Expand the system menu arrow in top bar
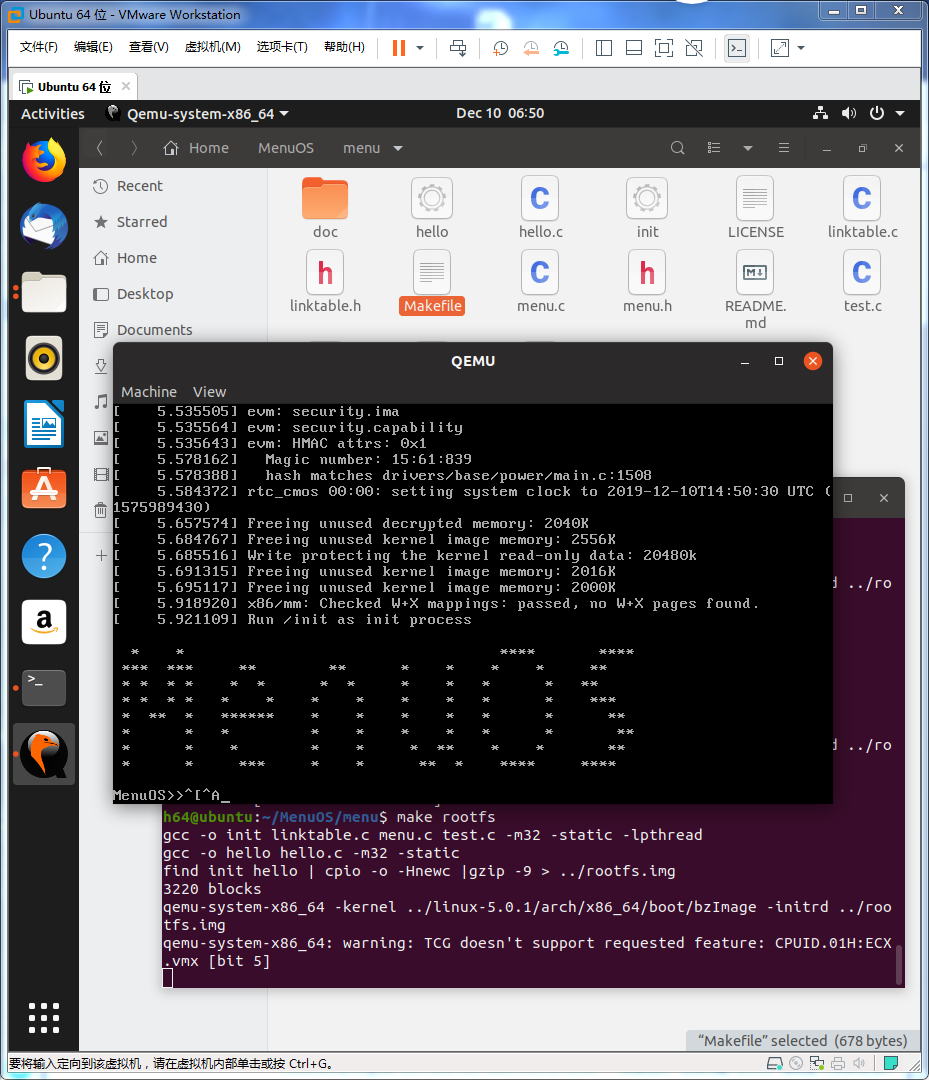 [900, 114]
